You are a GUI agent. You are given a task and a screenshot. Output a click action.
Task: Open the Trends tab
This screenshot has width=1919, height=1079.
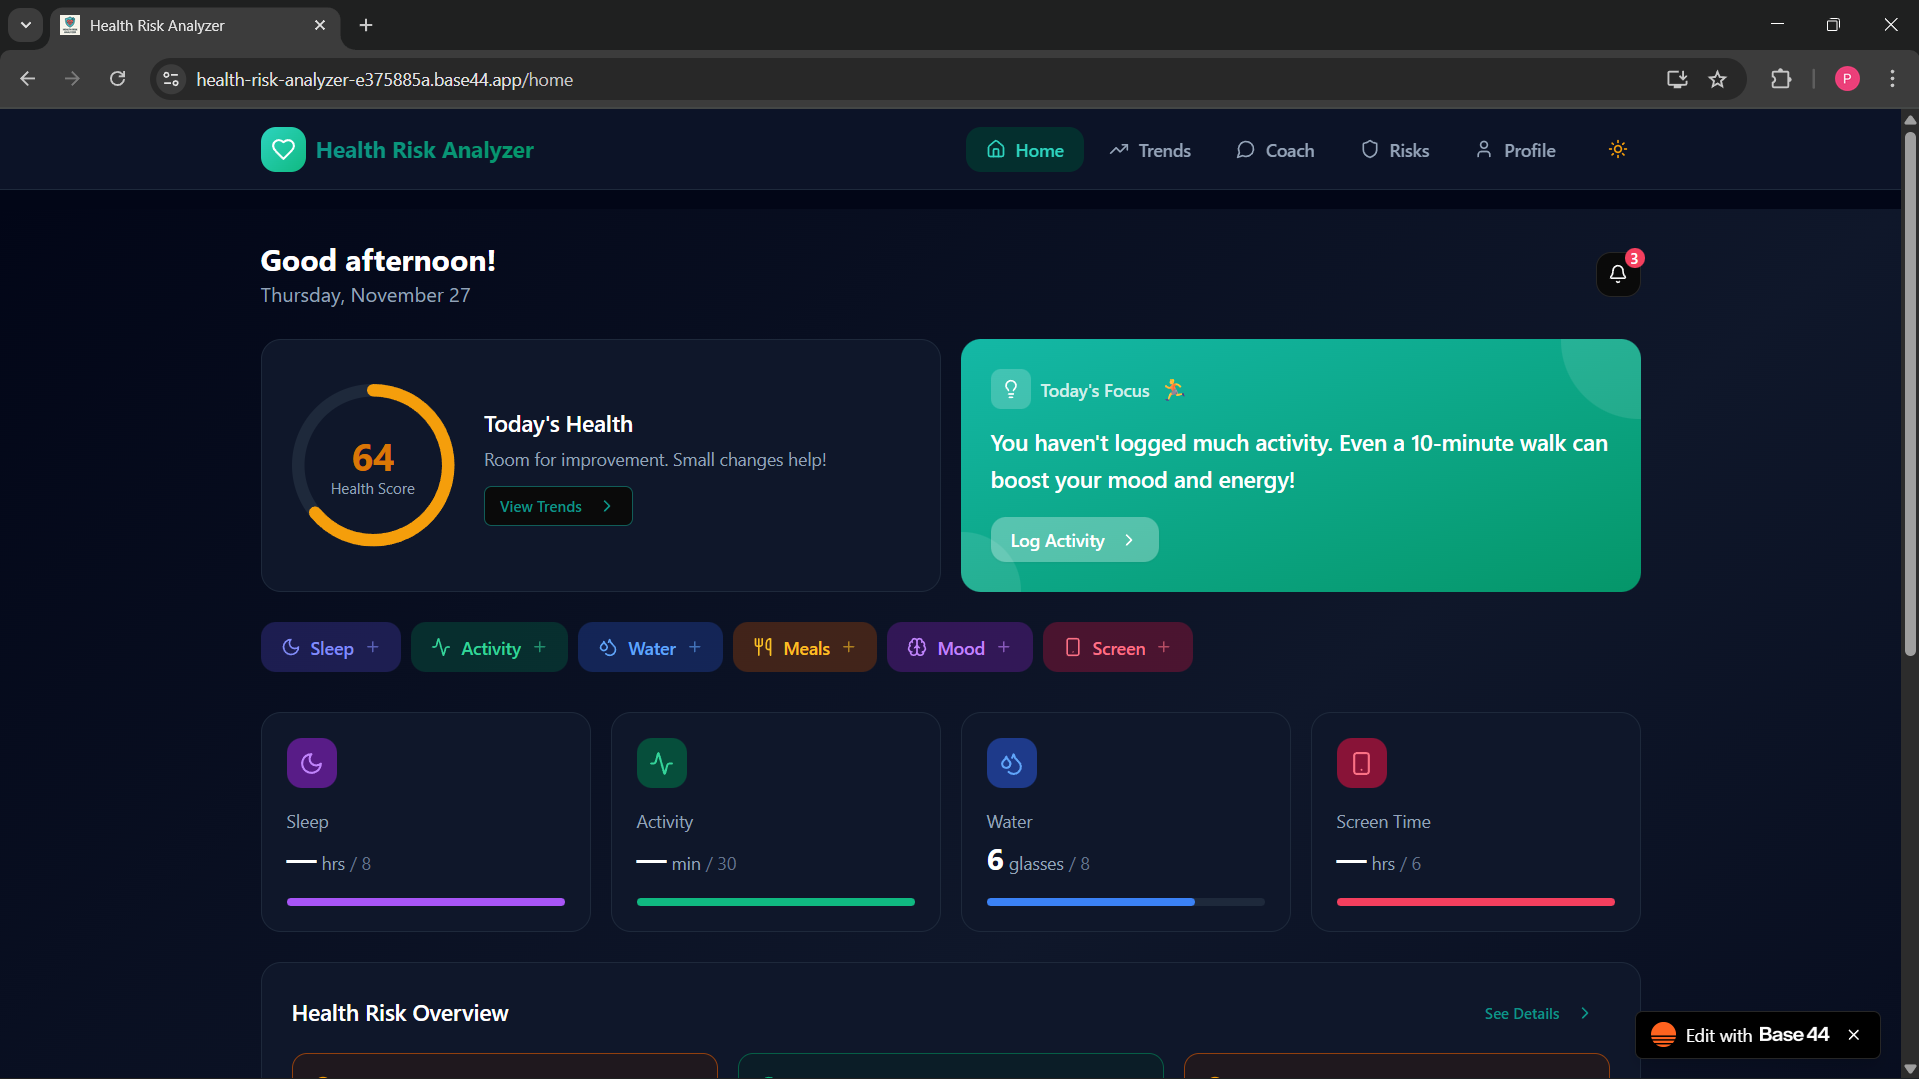coord(1150,150)
